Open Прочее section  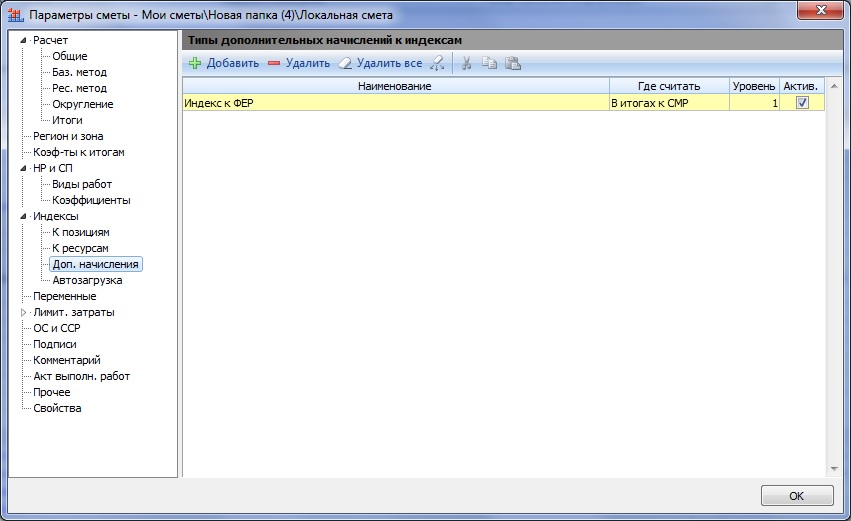coord(52,392)
